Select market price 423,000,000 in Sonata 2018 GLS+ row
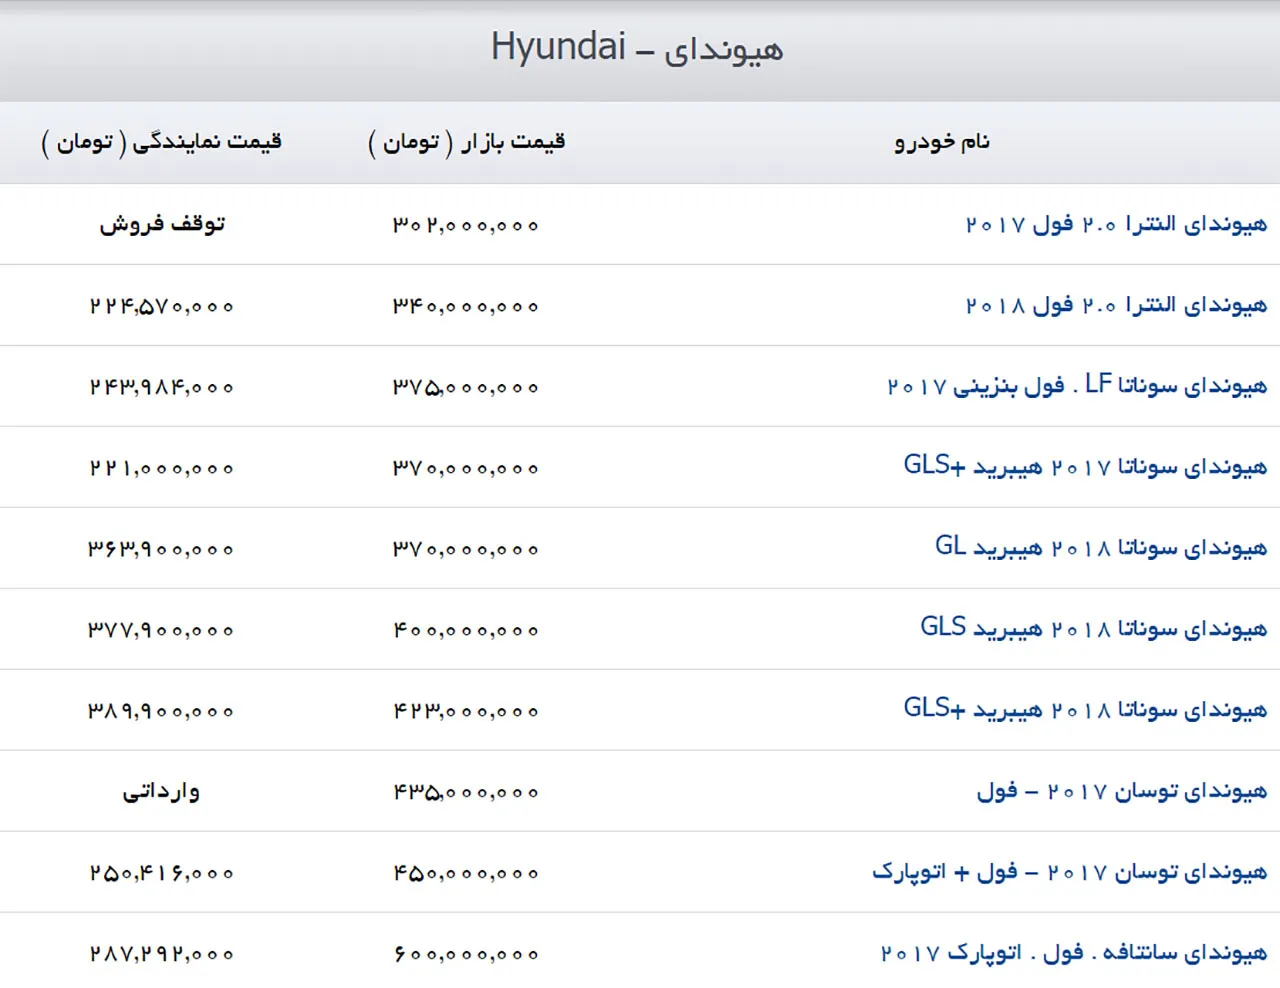This screenshot has height=988, width=1280. click(x=465, y=712)
